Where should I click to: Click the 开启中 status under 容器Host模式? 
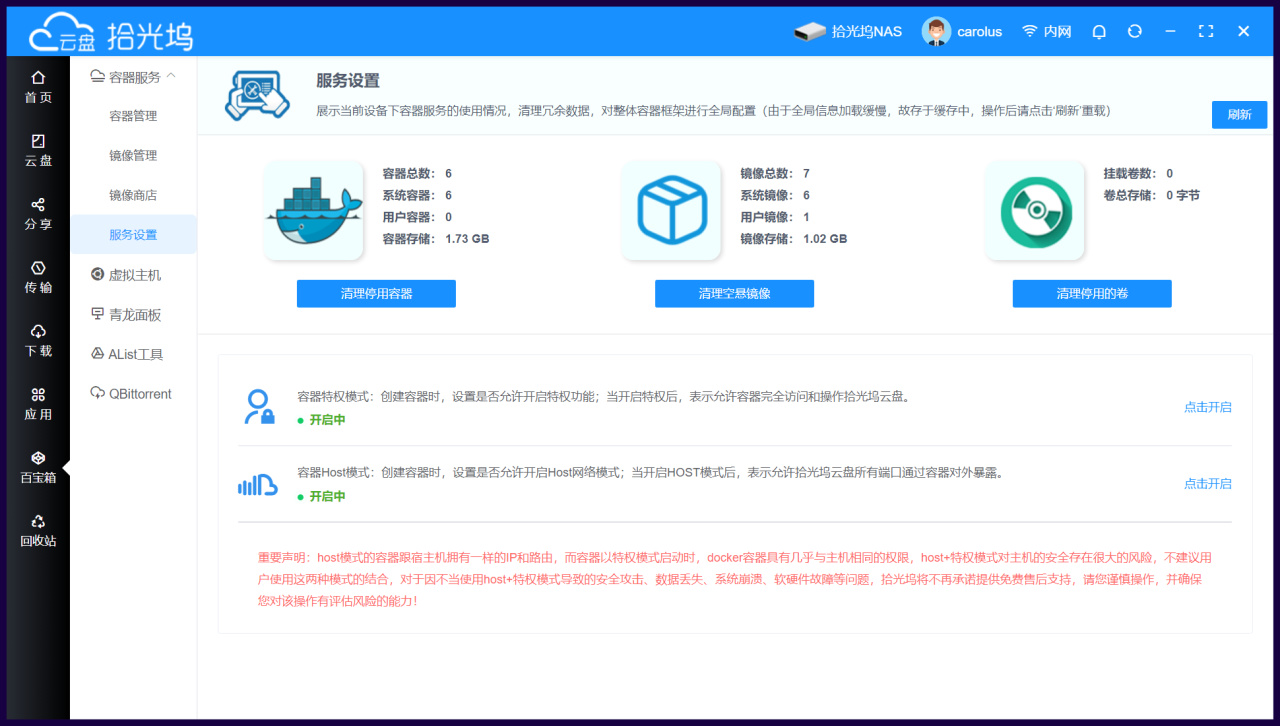322,496
